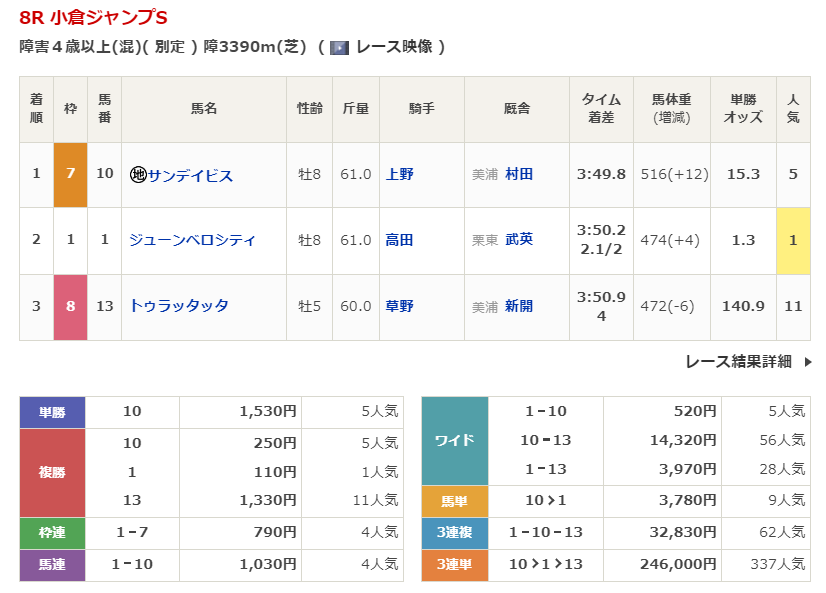Click the 地 badge next to サンデイビス
Image resolution: width=826 pixels, height=593 pixels.
[138, 175]
